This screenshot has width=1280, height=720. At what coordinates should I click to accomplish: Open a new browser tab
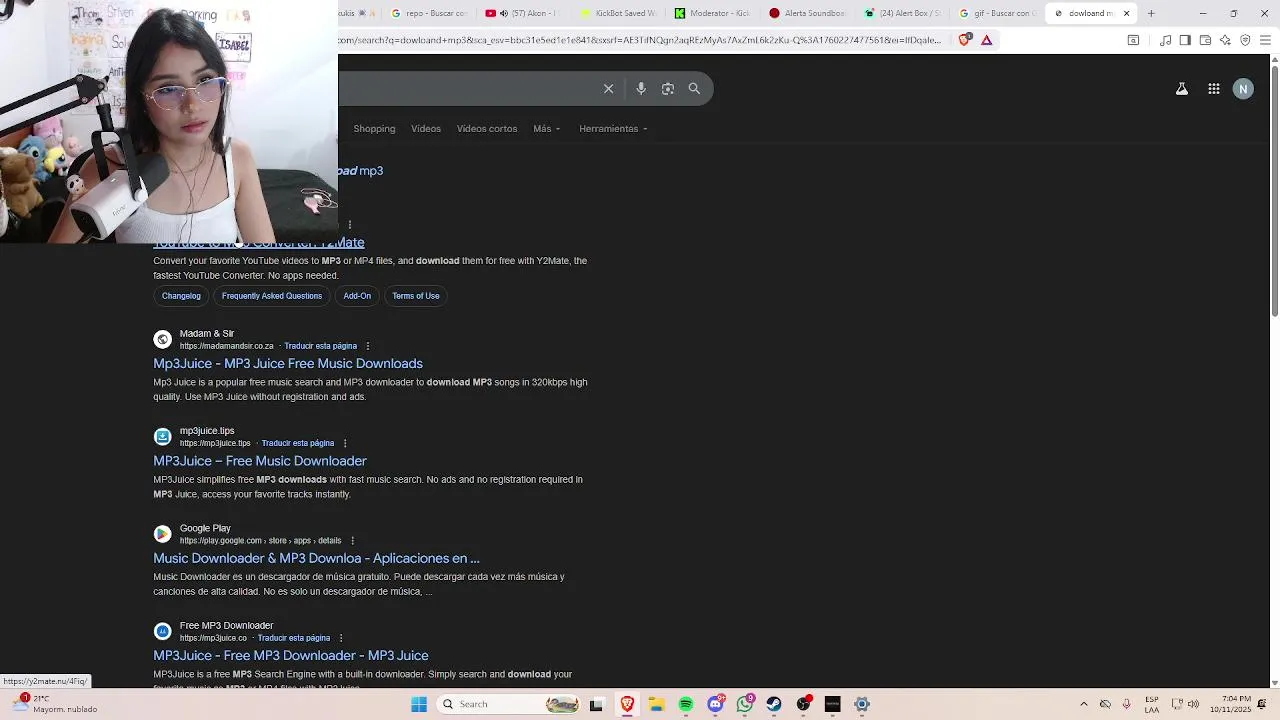coord(1151,13)
